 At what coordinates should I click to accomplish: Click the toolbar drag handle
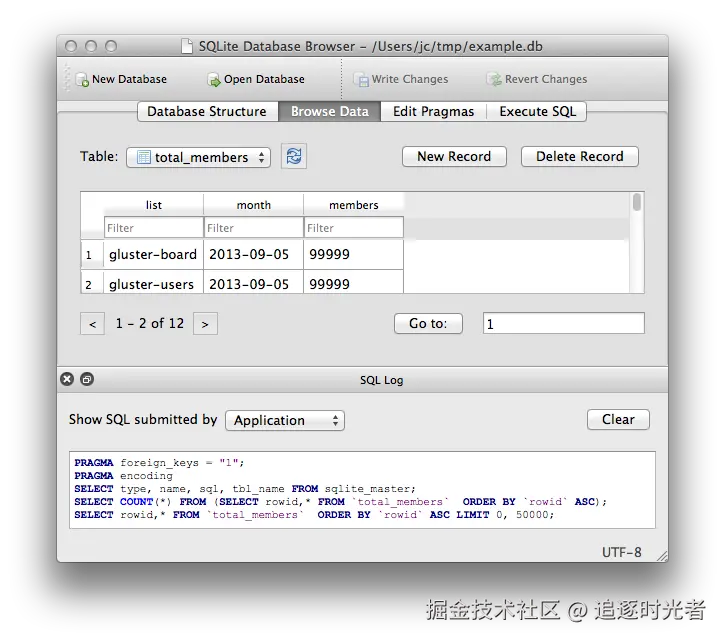coord(67,77)
